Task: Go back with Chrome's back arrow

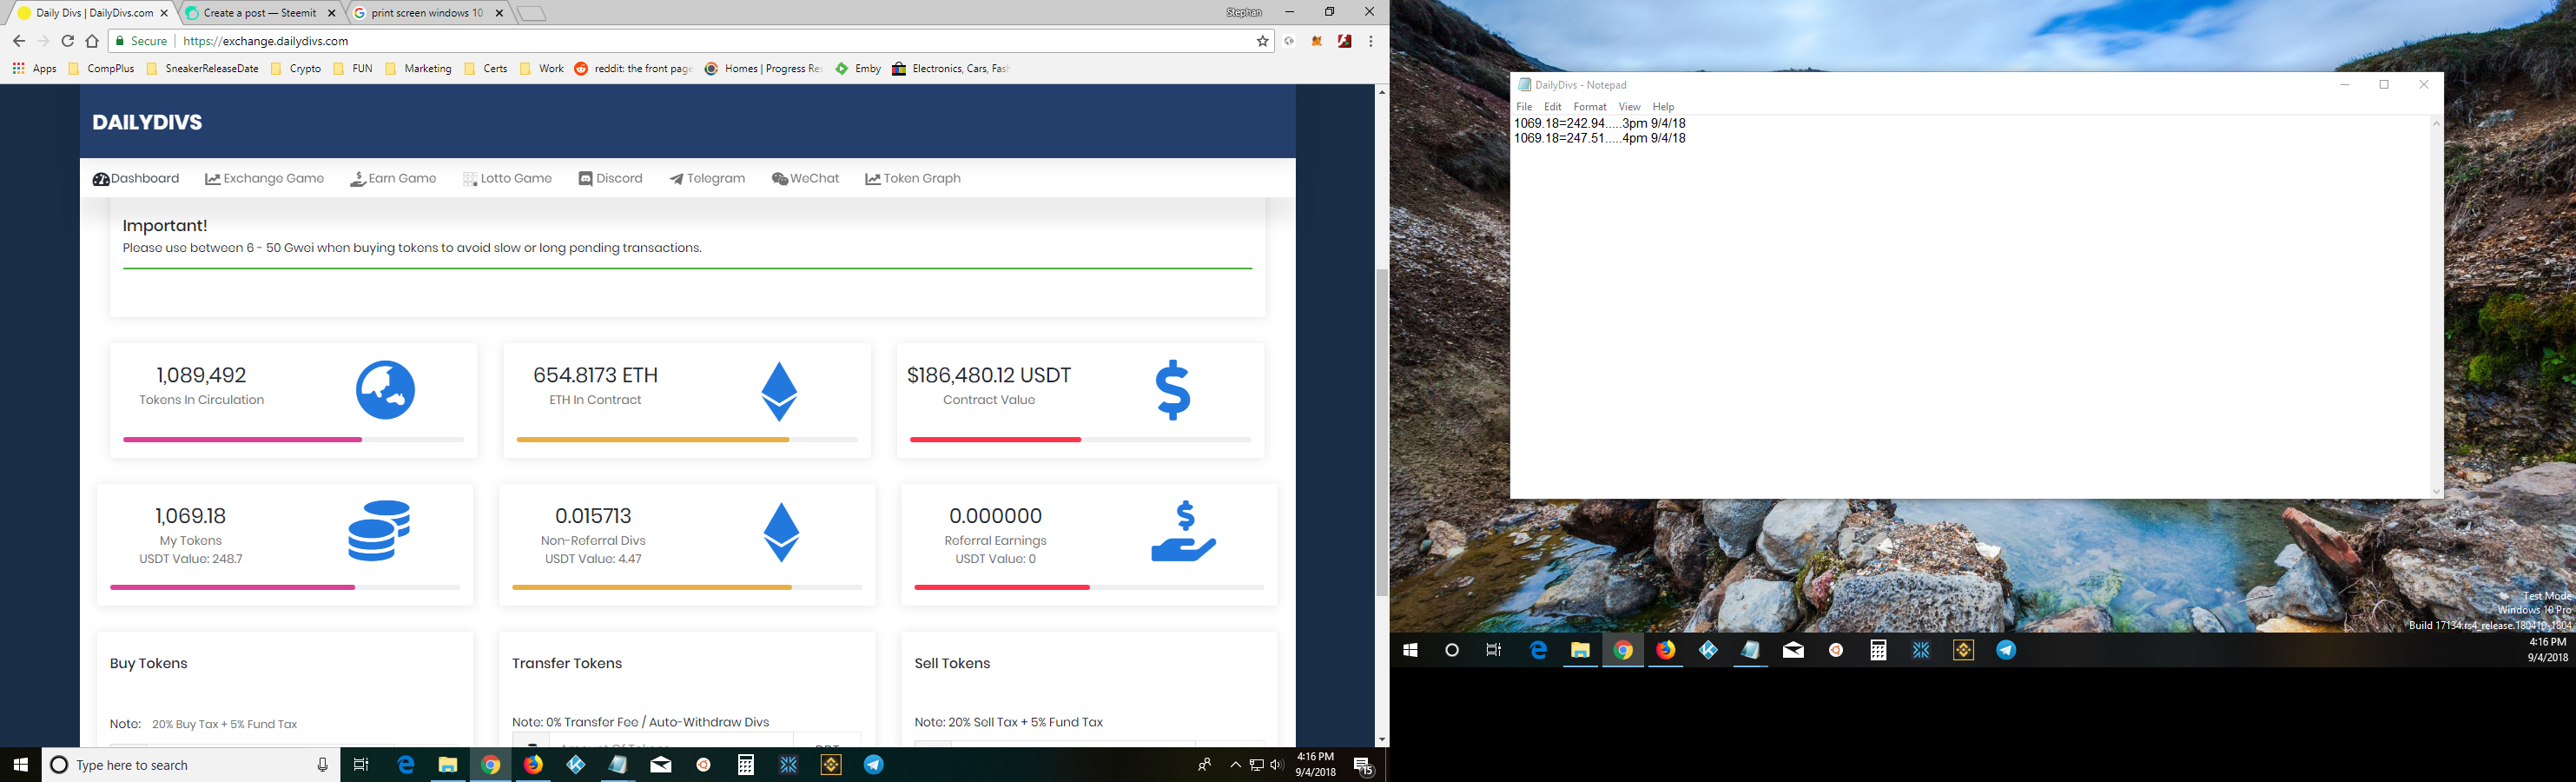Action: pos(19,41)
